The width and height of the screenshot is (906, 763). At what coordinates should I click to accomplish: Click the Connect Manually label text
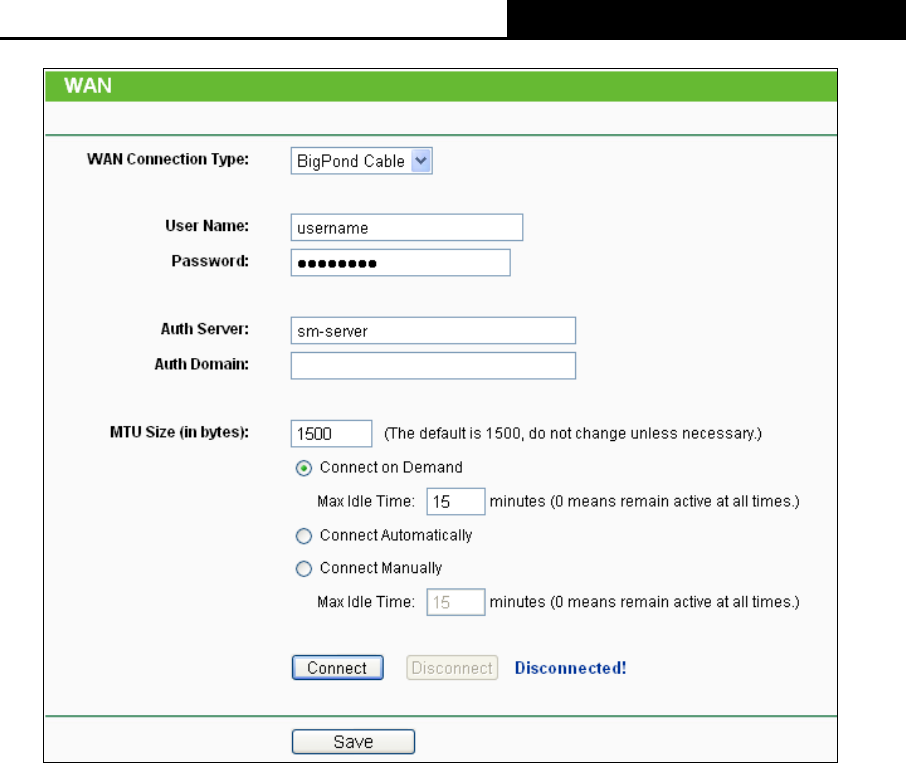click(381, 568)
